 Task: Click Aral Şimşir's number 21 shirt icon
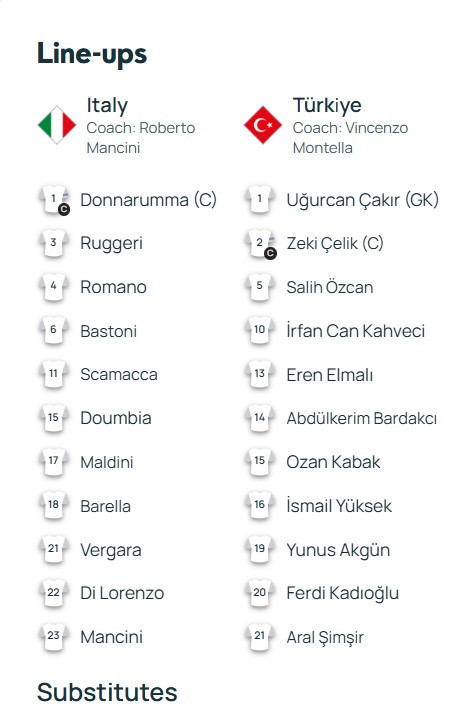(x=260, y=637)
